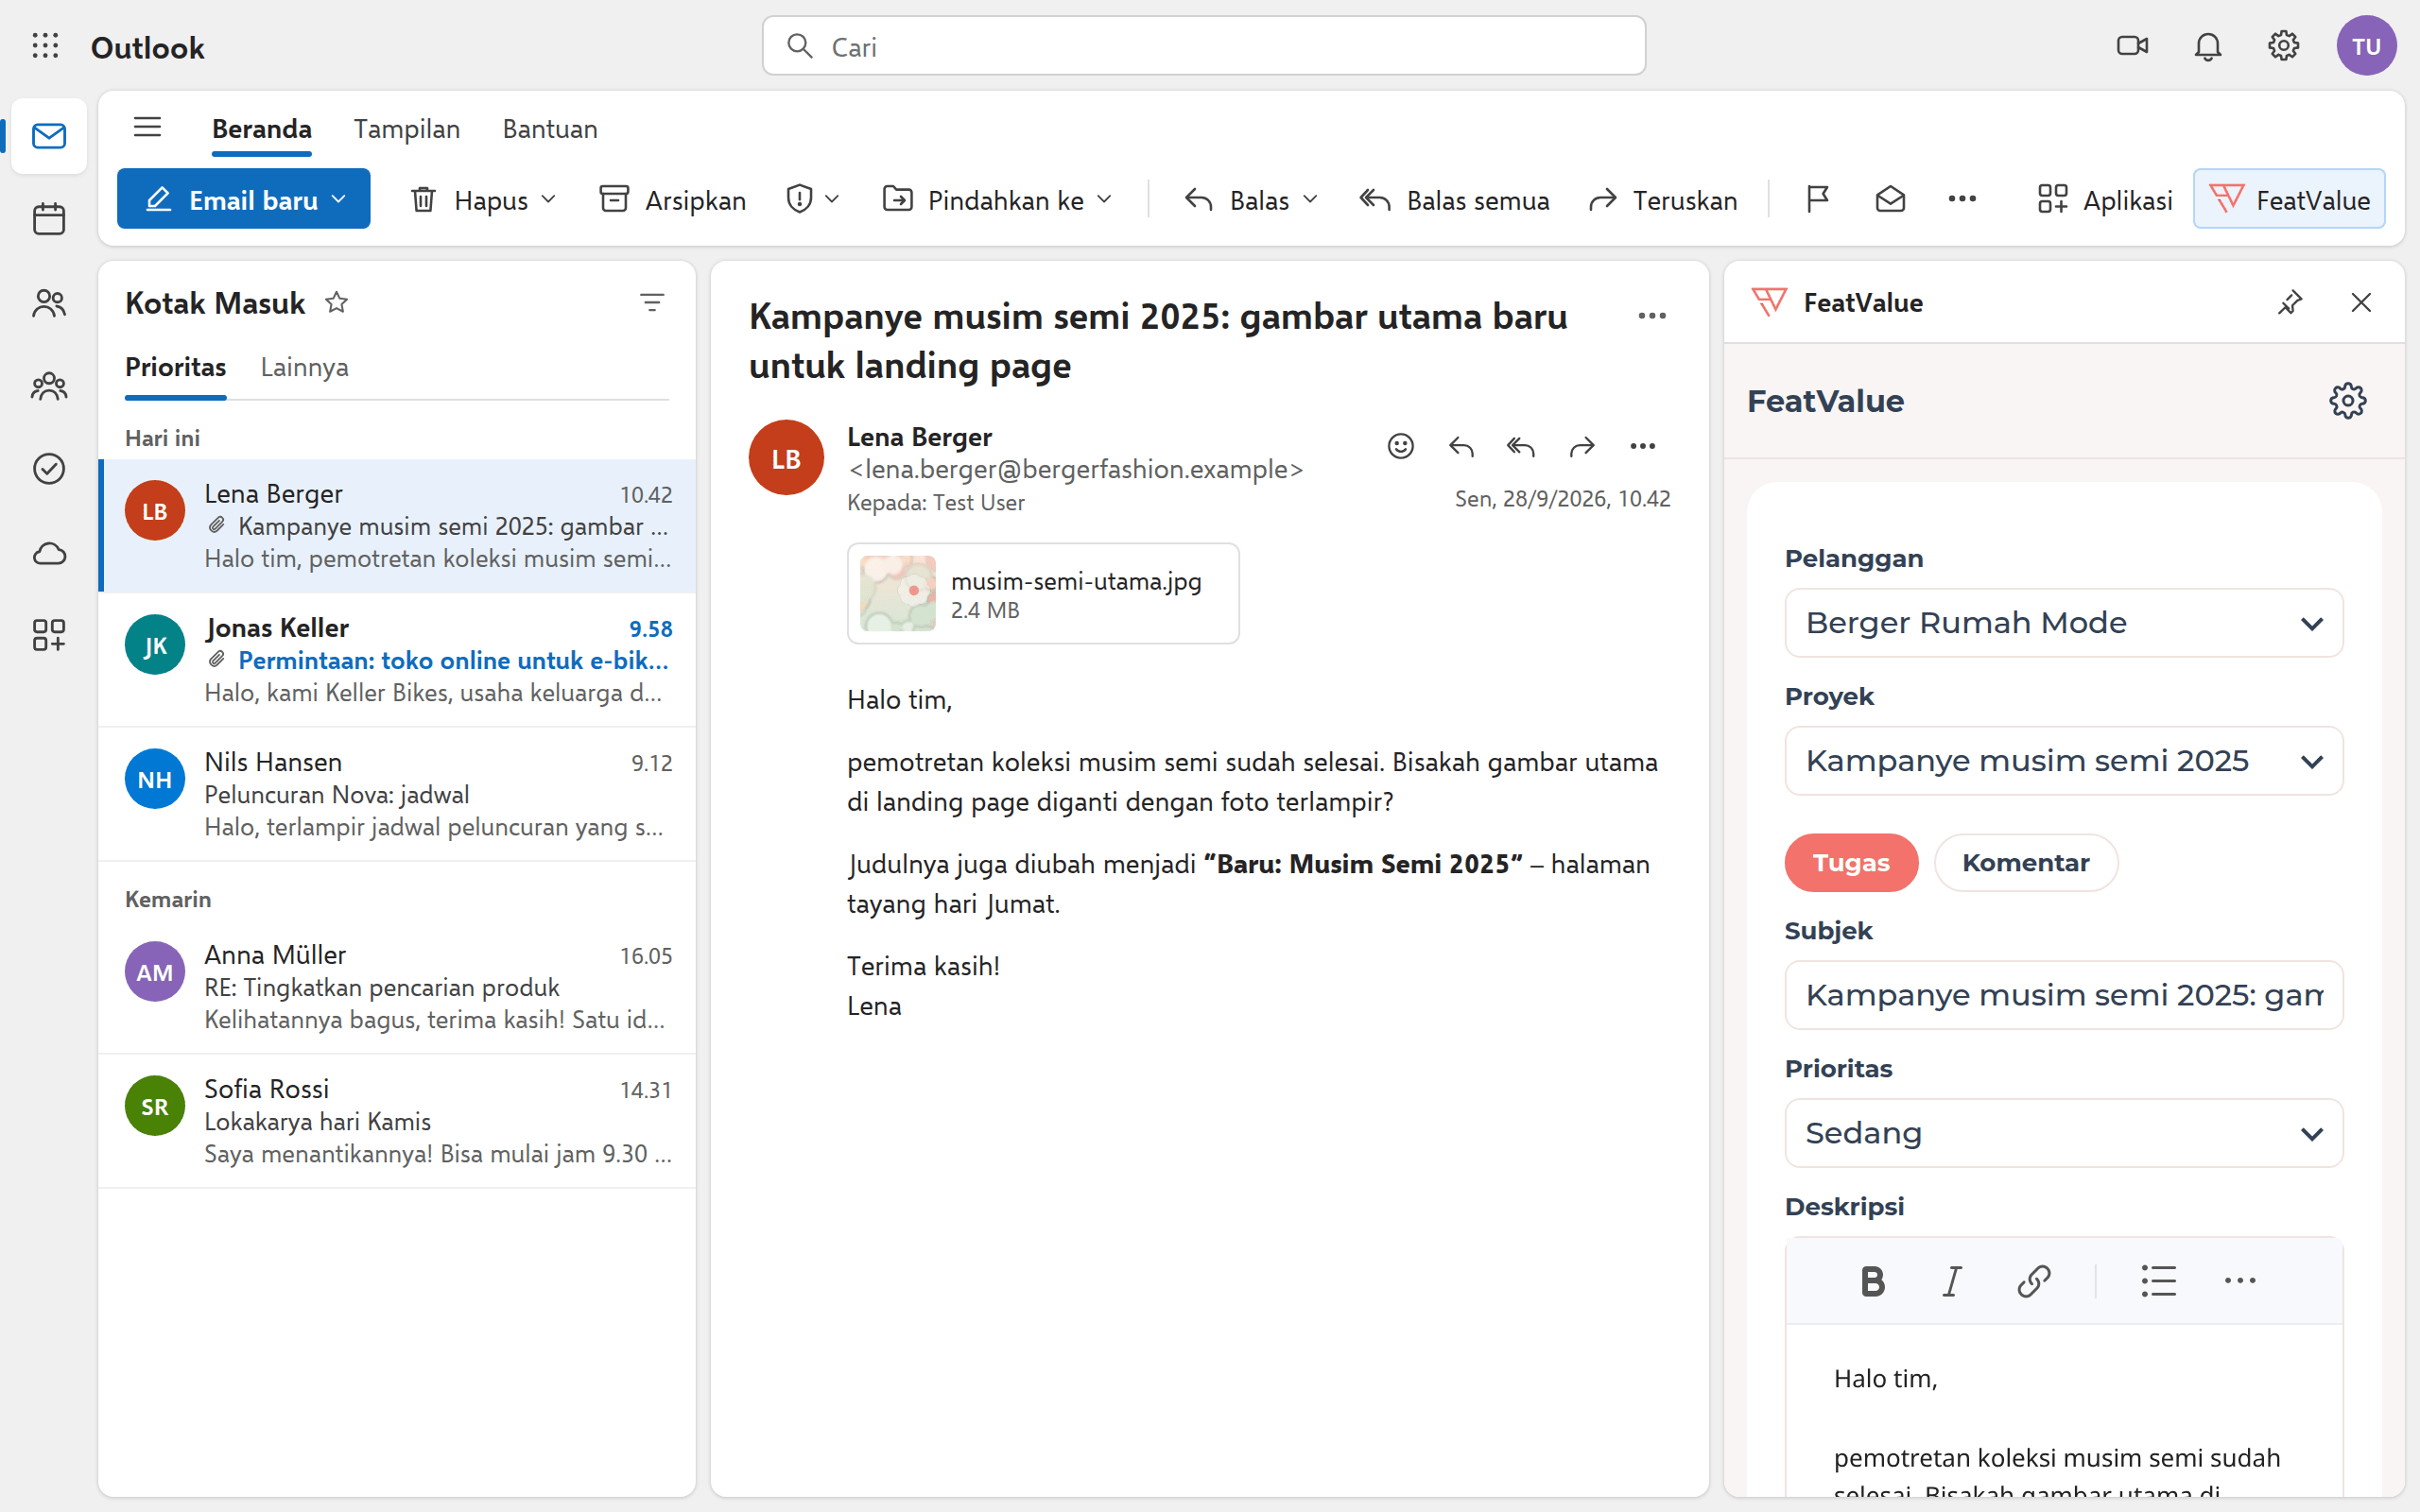Open more apps icon in left sidebar
The height and width of the screenshot is (1512, 2420).
coord(48,635)
